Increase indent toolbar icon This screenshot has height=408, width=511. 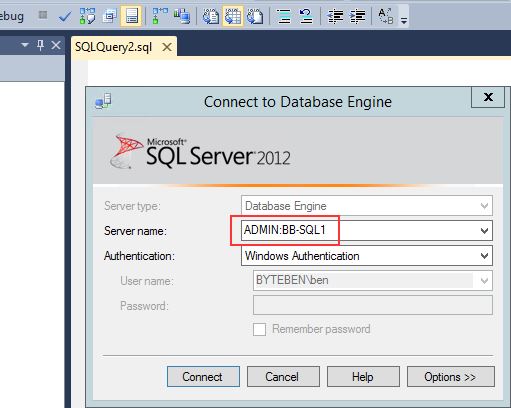coord(357,16)
